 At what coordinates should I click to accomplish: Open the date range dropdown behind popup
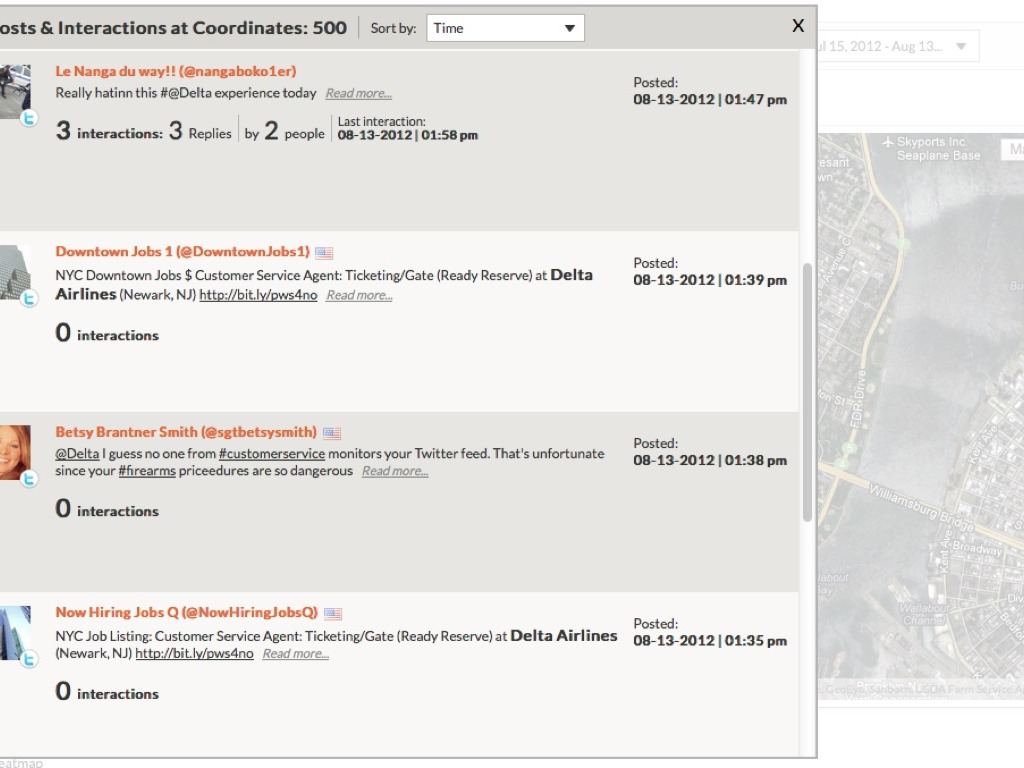[961, 46]
